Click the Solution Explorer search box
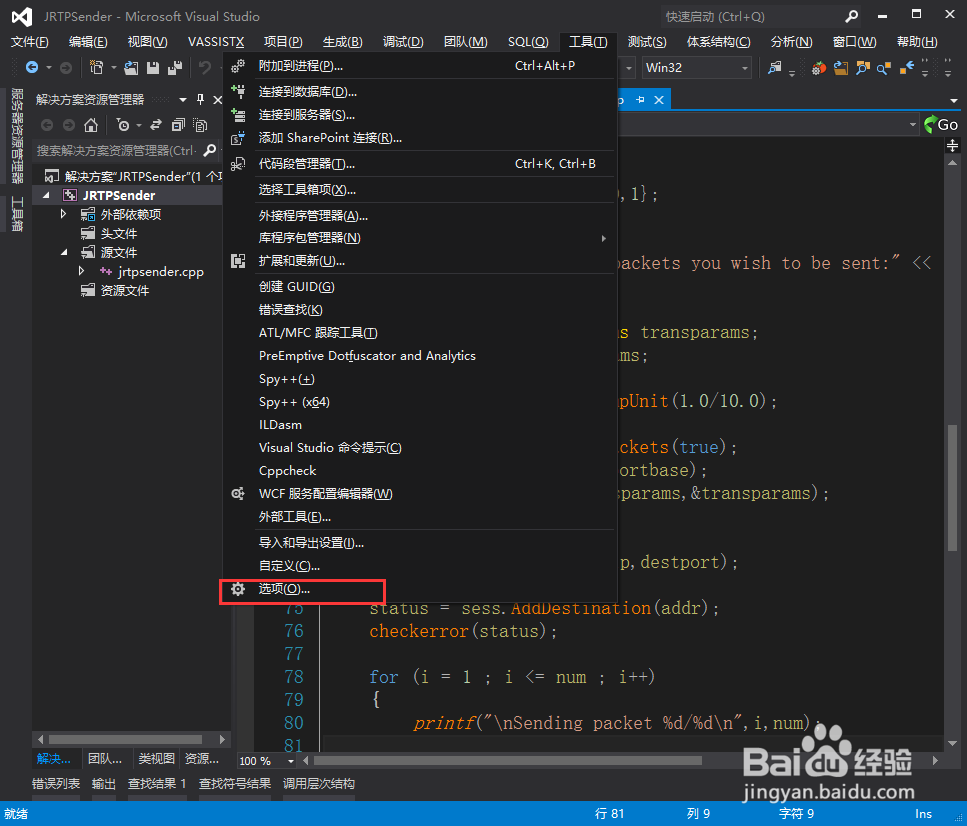 tap(120, 148)
